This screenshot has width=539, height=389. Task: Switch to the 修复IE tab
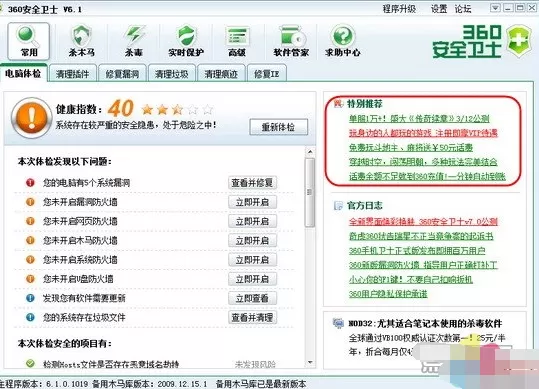pos(266,74)
